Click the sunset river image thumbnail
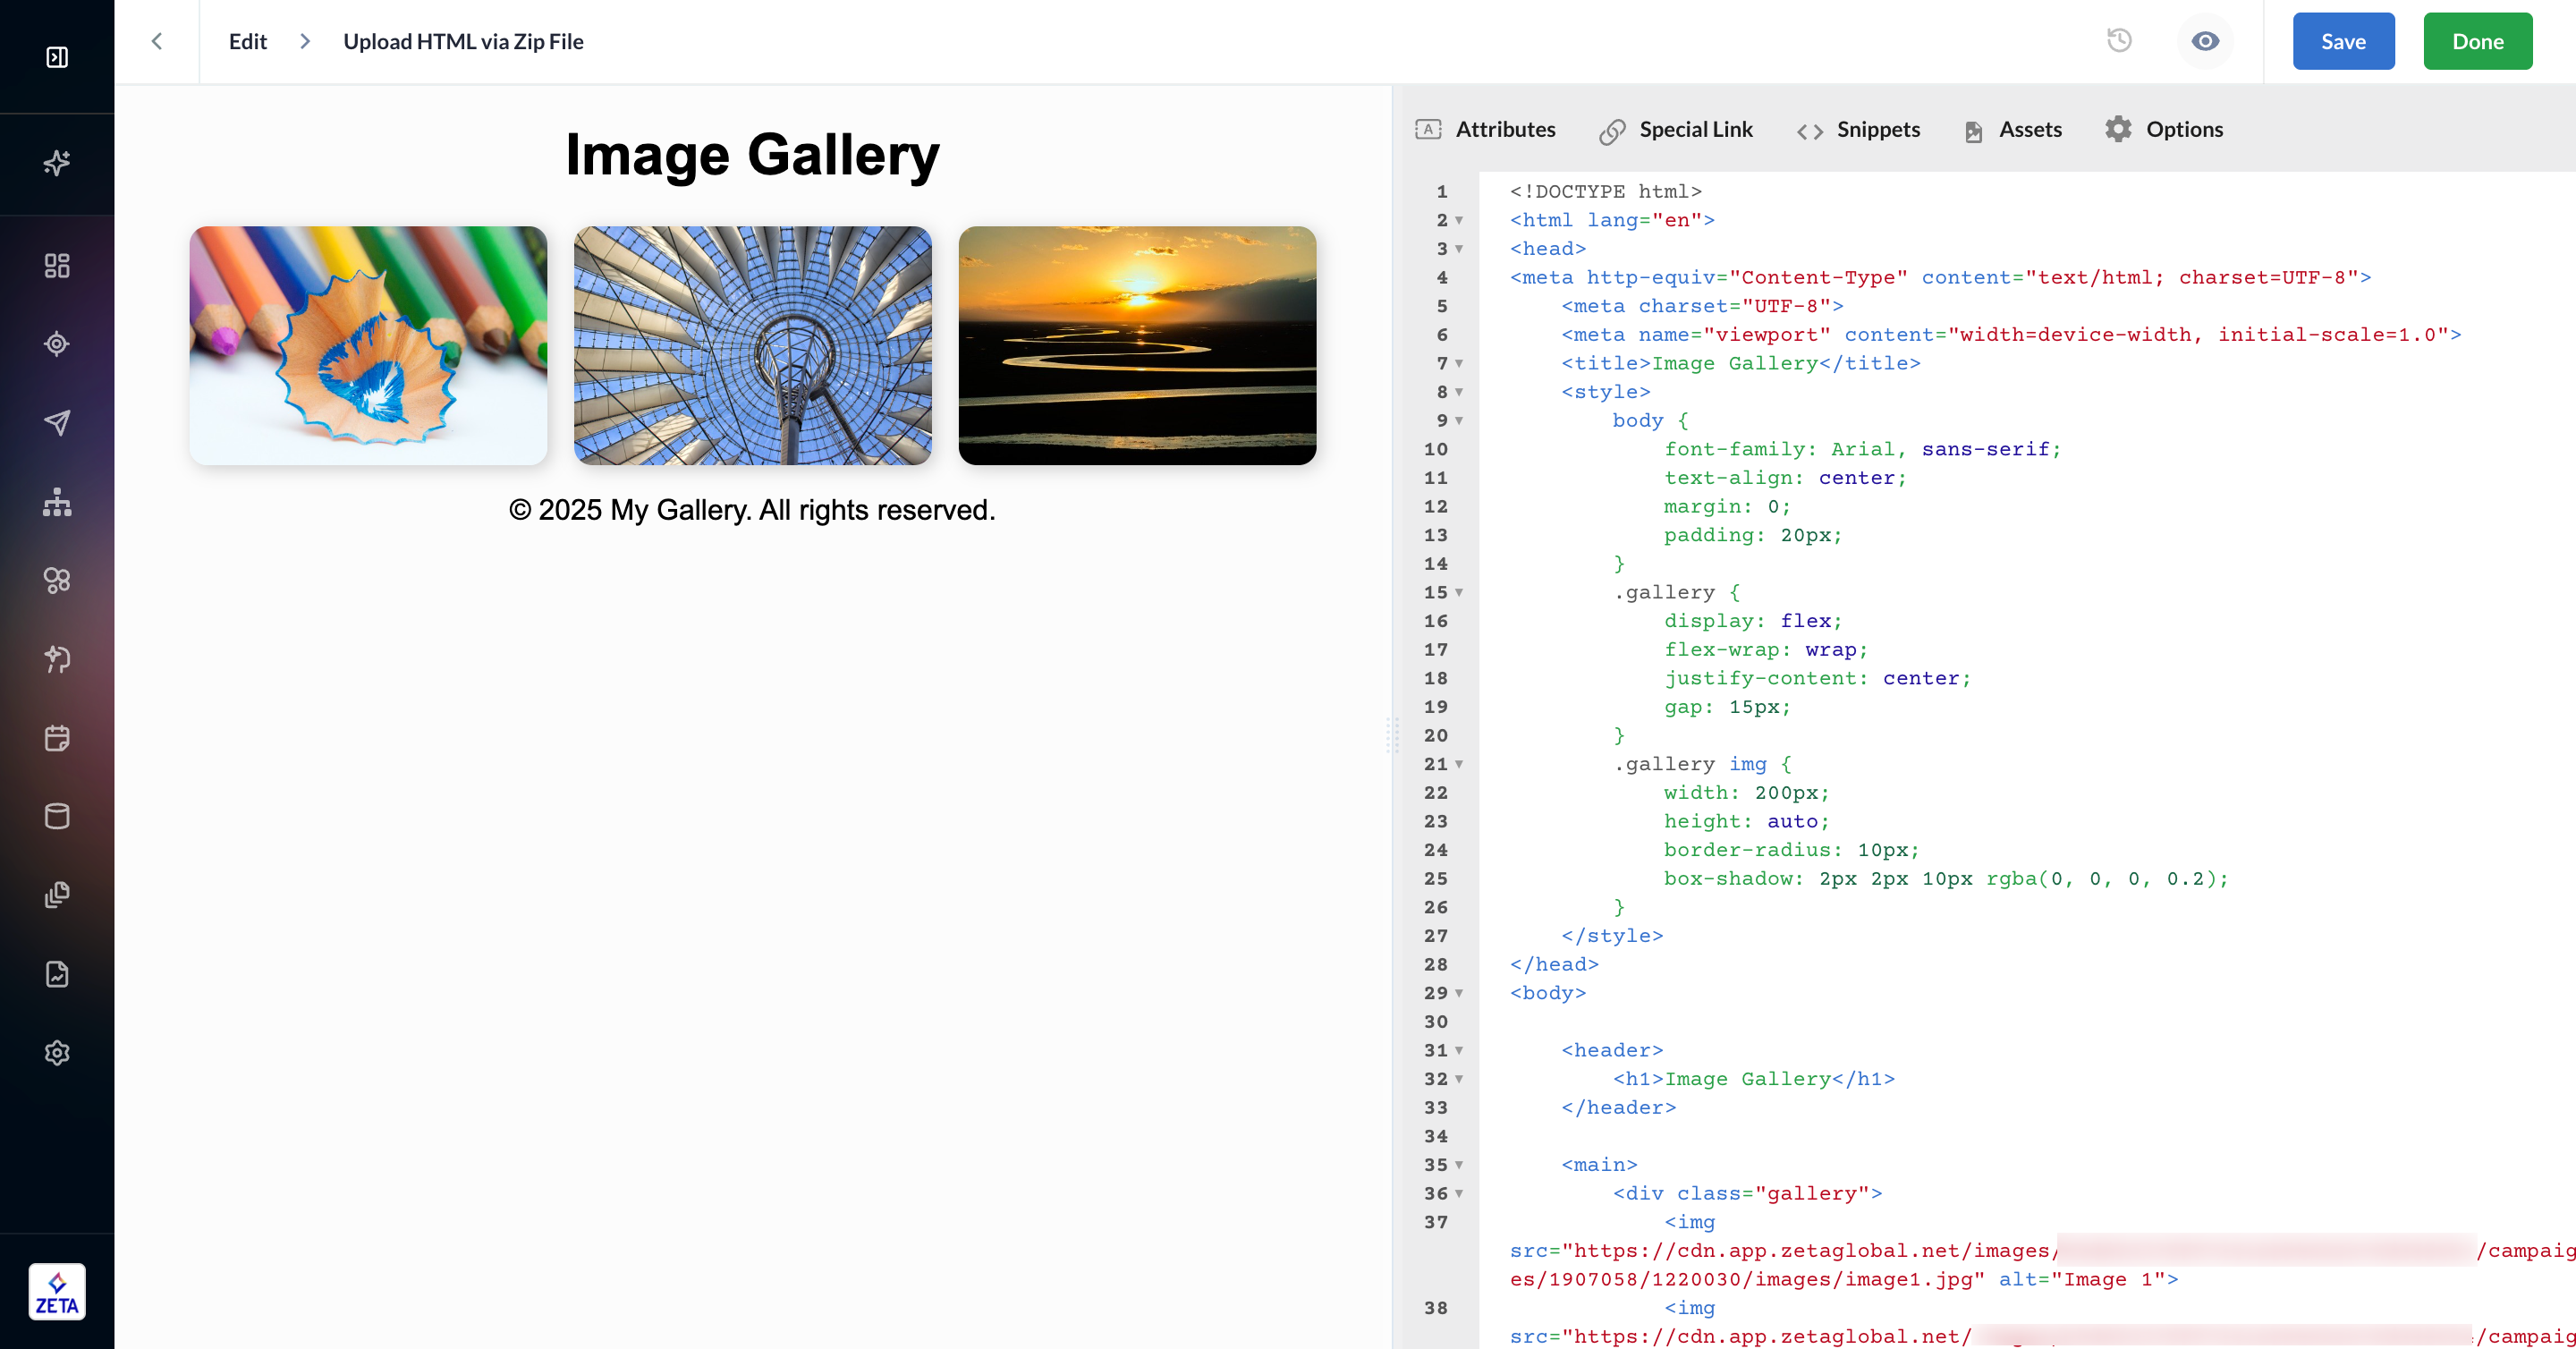The height and width of the screenshot is (1349, 2576). pyautogui.click(x=1136, y=345)
